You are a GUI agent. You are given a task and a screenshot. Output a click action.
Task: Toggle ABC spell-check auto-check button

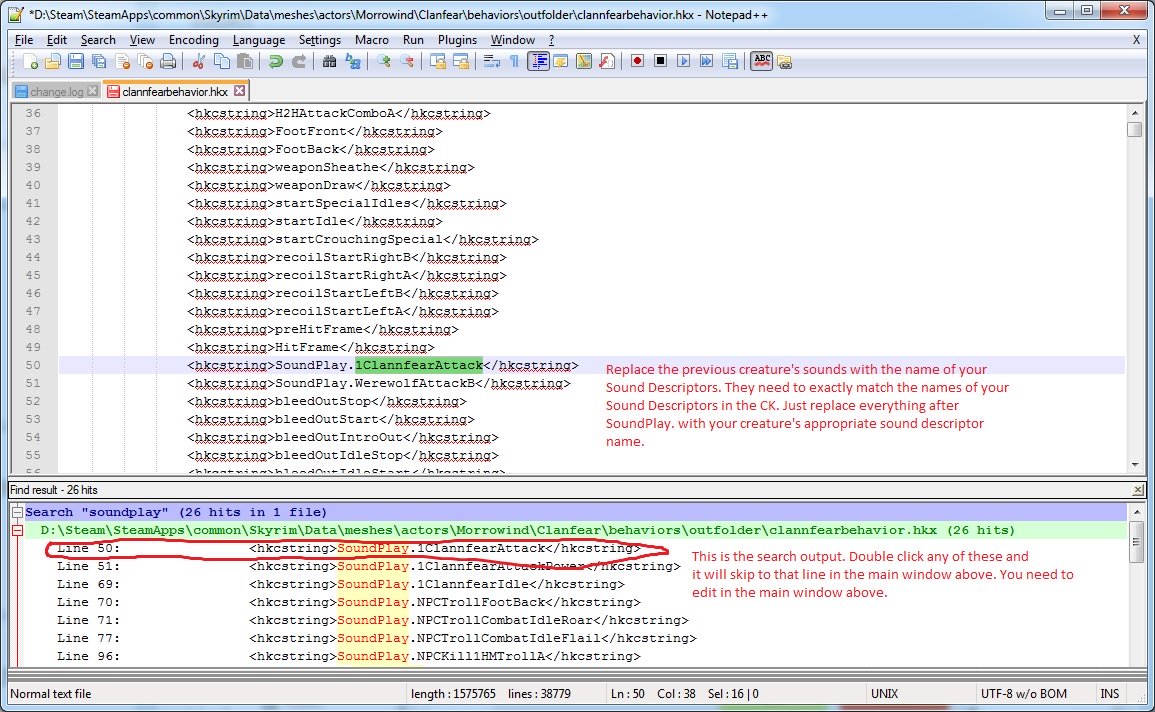(762, 62)
